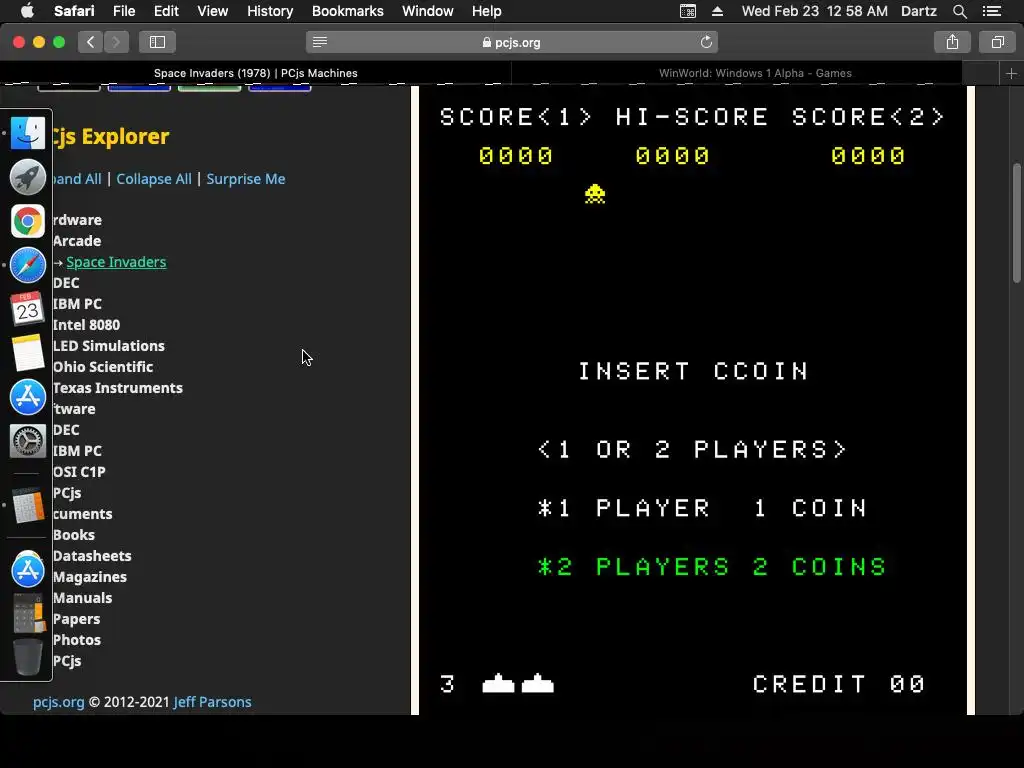The height and width of the screenshot is (768, 1024).
Task: Expand Photos entry
Action: pyautogui.click(x=76, y=640)
